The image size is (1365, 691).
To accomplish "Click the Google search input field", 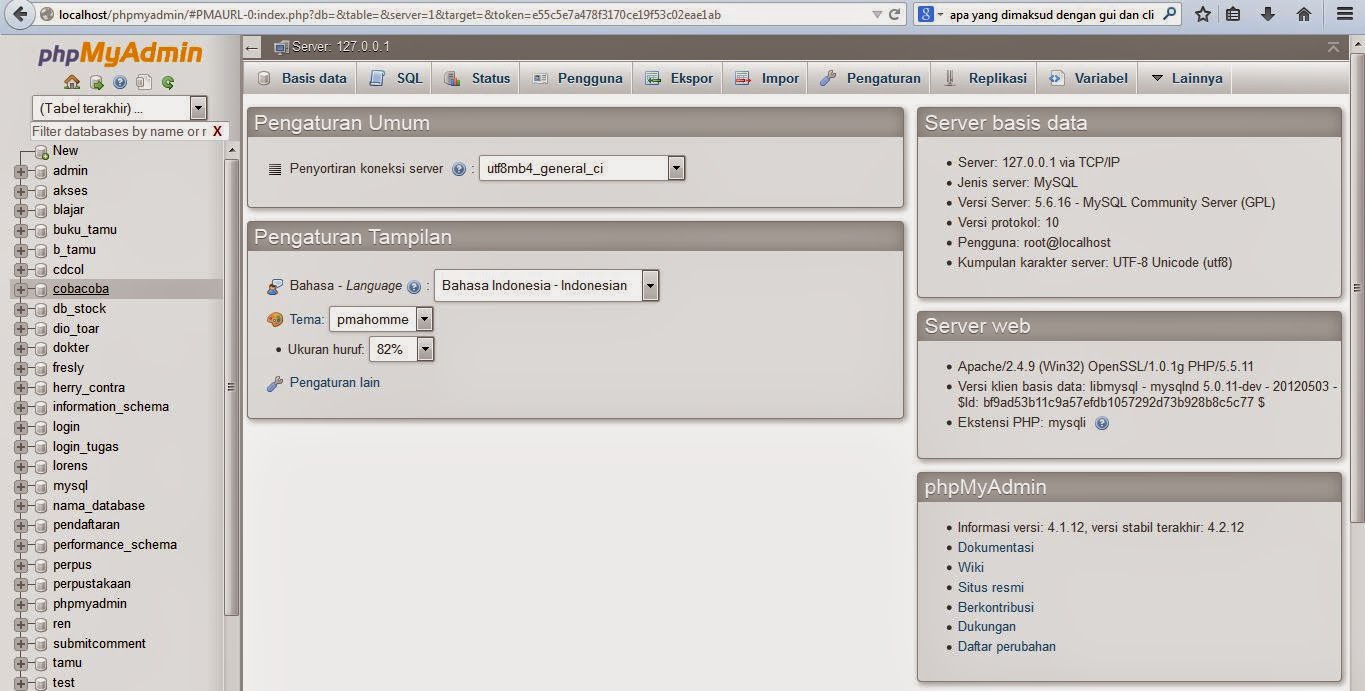I will [1050, 15].
